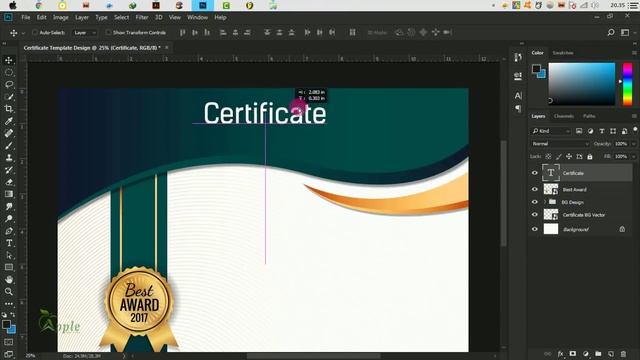Viewport: 640px width, 360px height.
Task: Open the blend mode Normal dropdown
Action: click(x=560, y=144)
